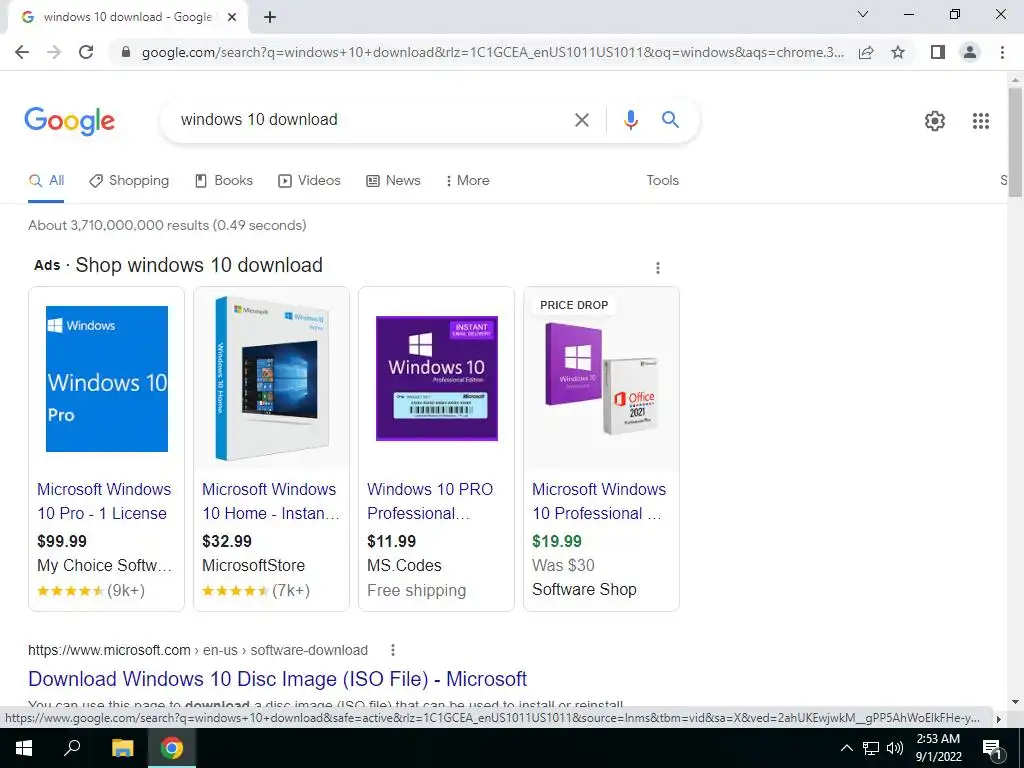This screenshot has height=768, width=1024.
Task: Open the volume tray icon
Action: pyautogui.click(x=895, y=748)
